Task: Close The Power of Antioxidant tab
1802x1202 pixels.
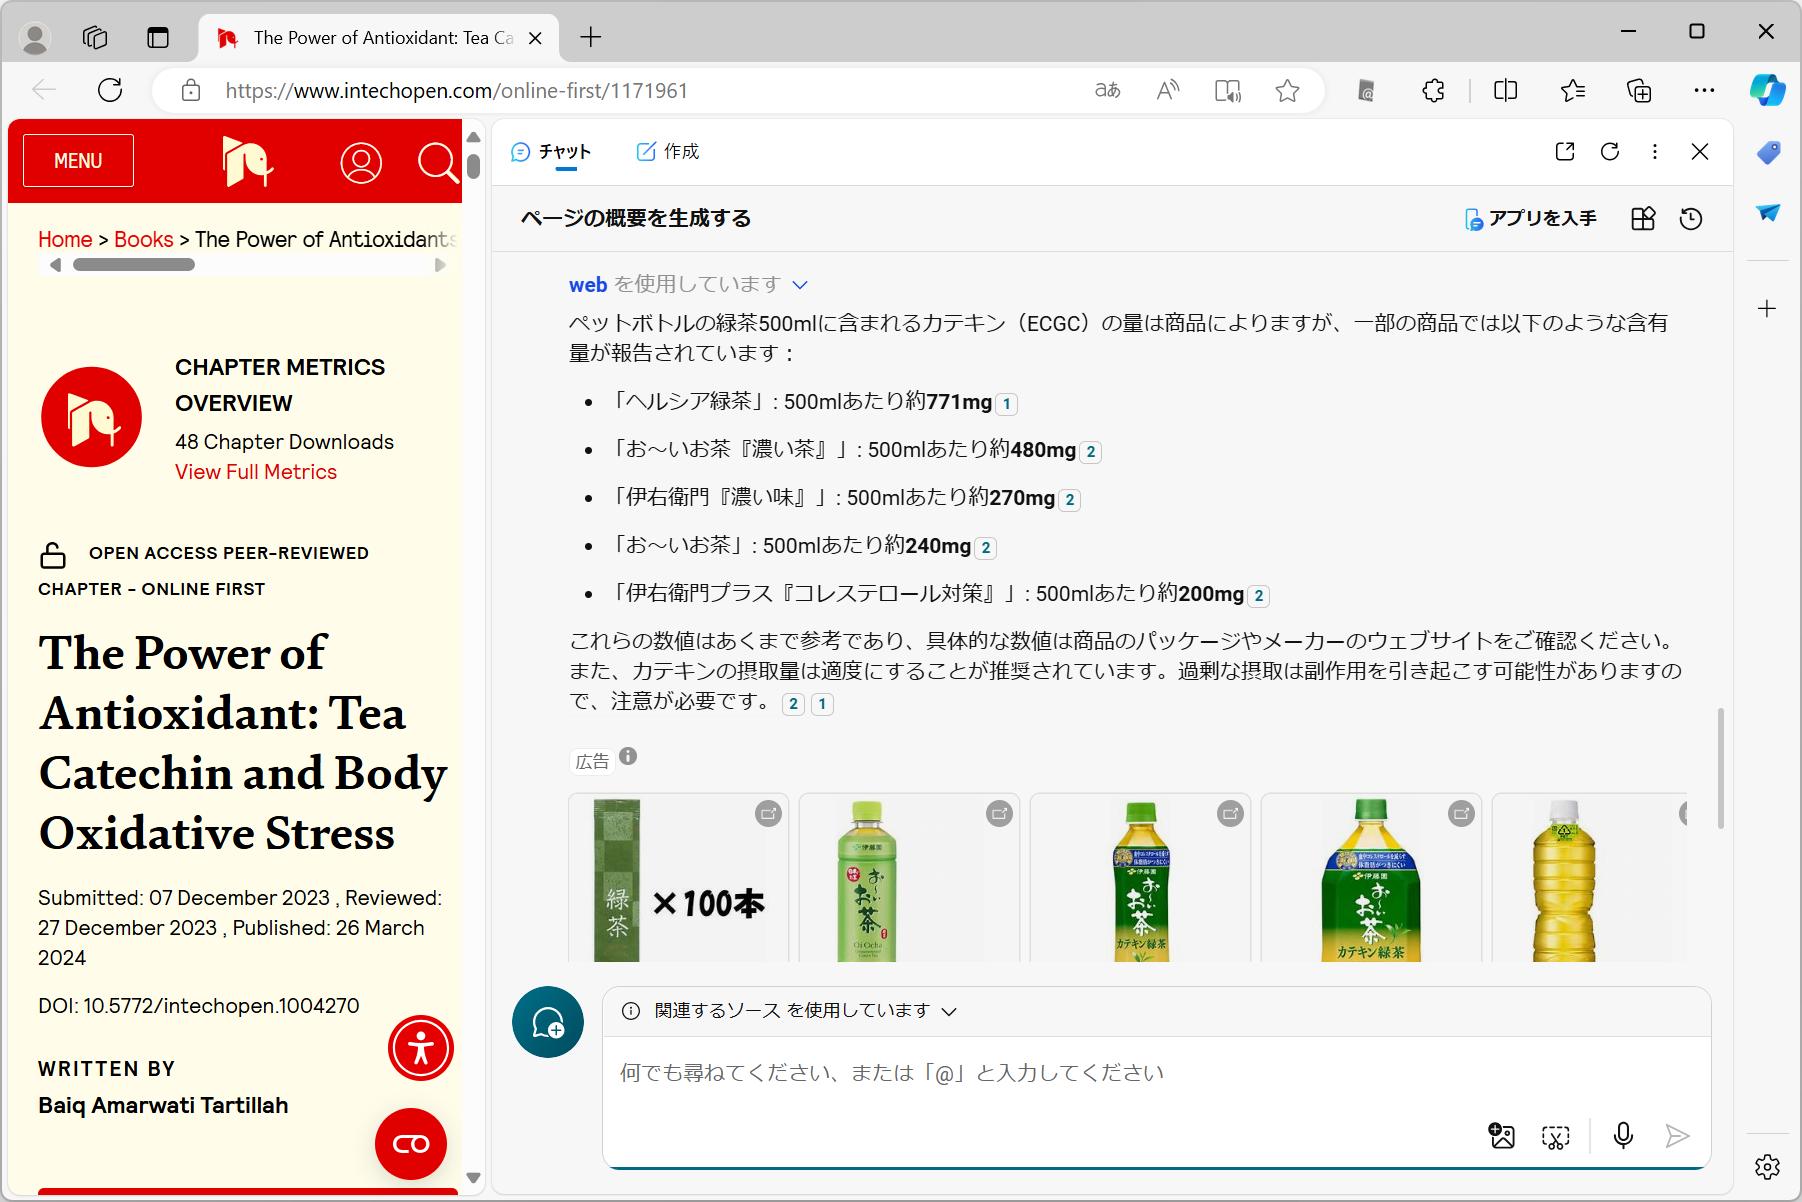Action: [535, 38]
